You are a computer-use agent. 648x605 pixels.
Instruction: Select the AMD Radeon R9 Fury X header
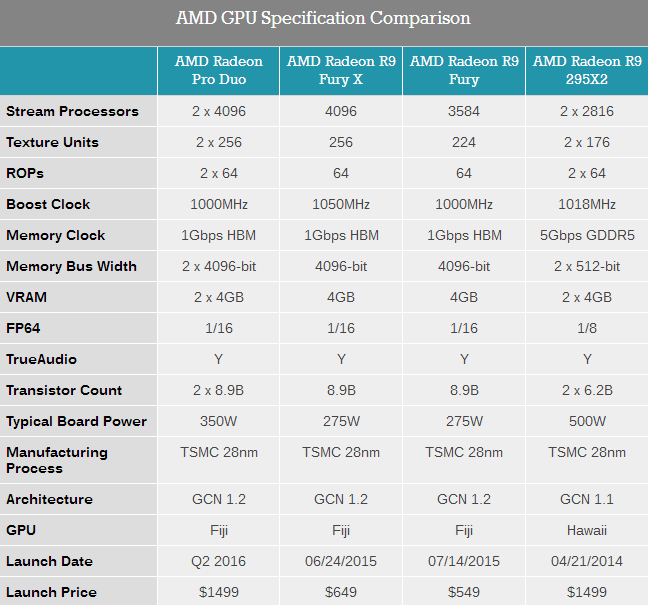pos(341,70)
